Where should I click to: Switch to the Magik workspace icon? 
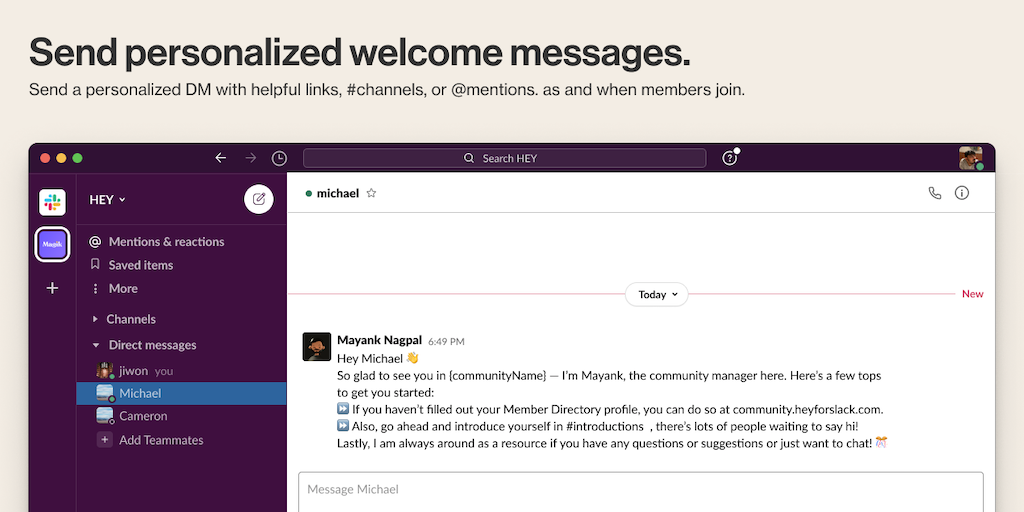tap(52, 244)
